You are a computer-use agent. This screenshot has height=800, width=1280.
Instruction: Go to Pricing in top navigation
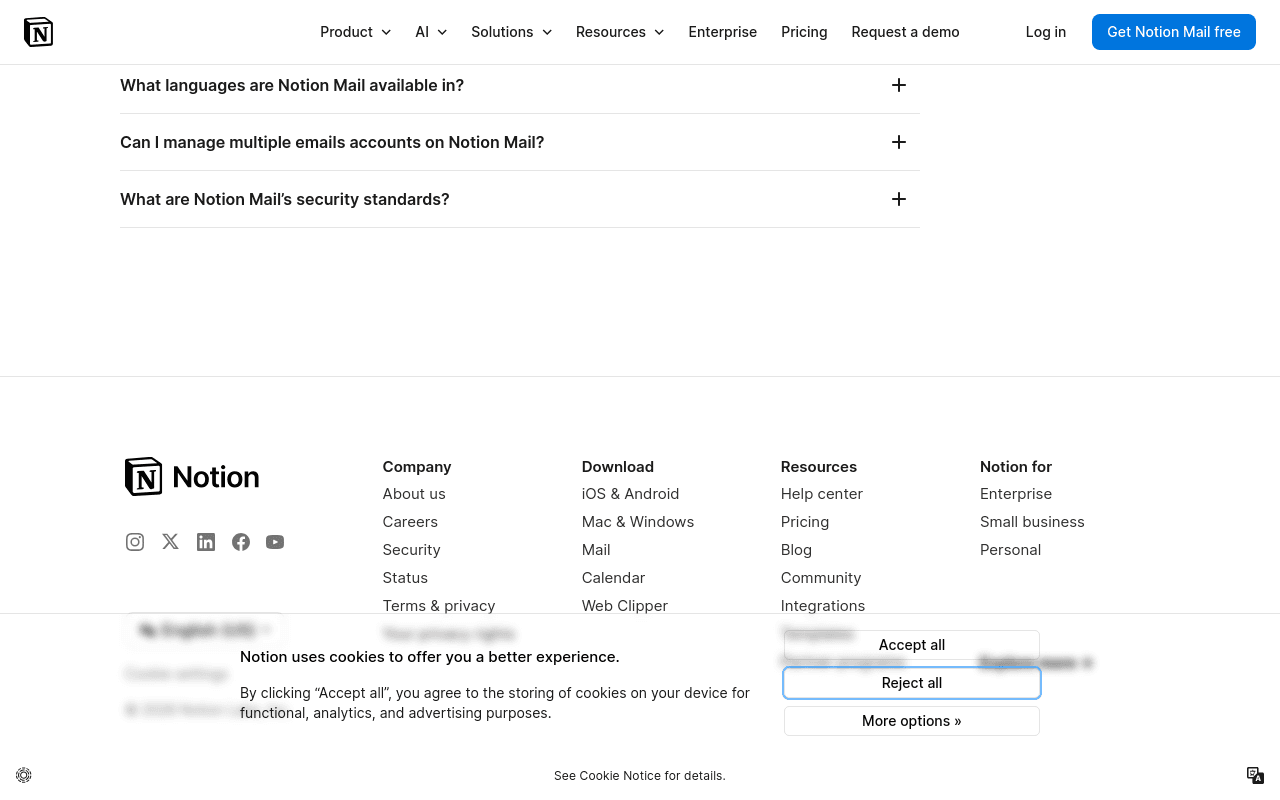[804, 32]
